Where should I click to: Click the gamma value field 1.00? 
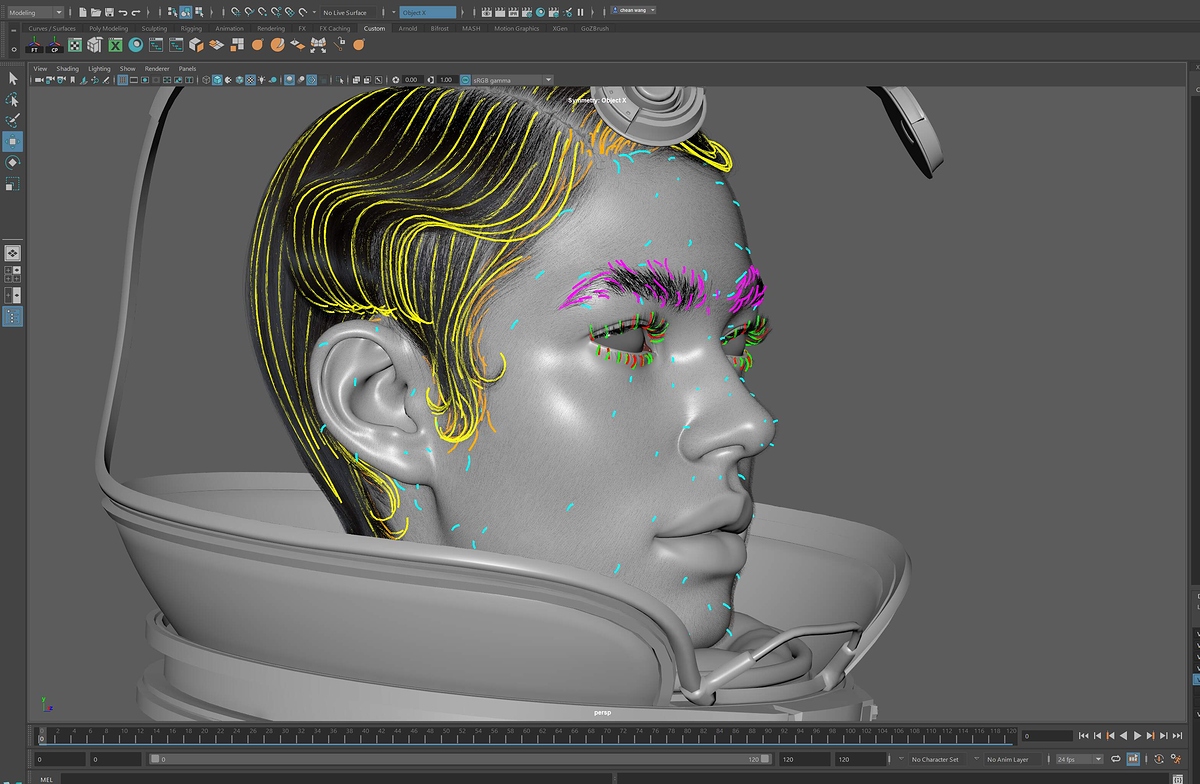[x=446, y=80]
